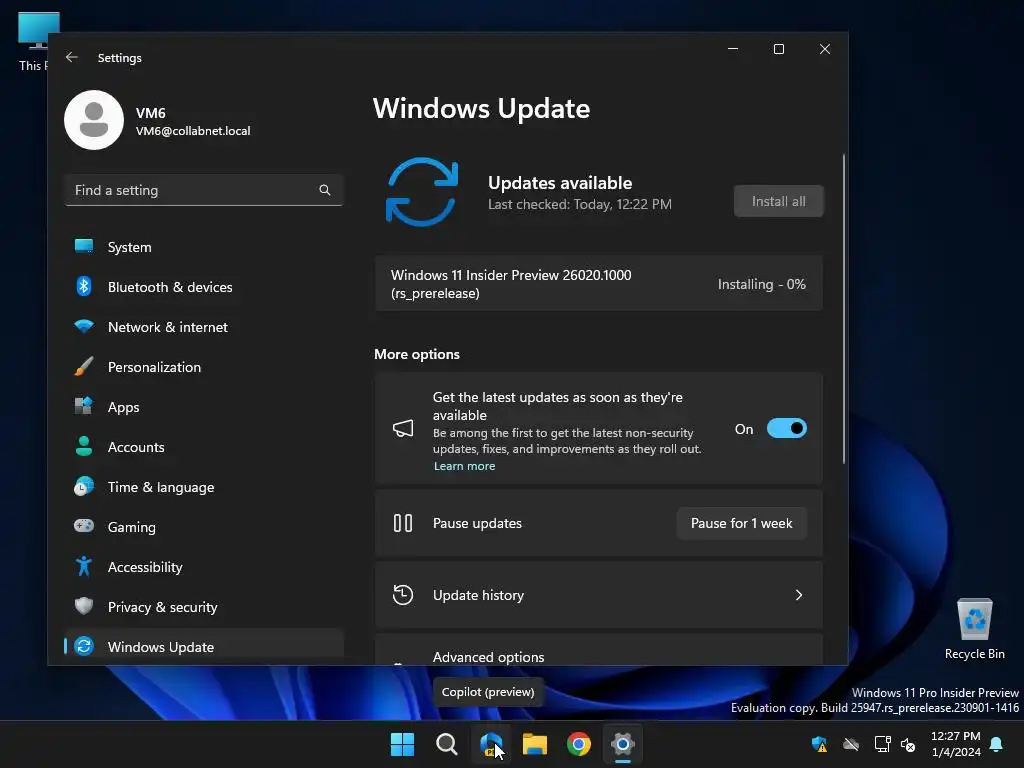Open Privacy & security
Viewport: 1024px width, 768px height.
(204, 607)
